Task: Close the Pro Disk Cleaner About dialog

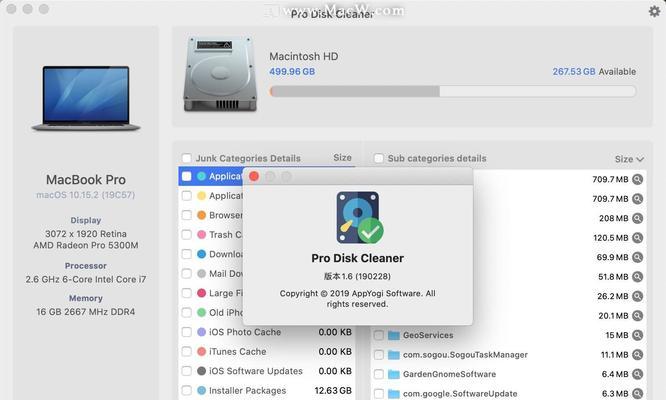Action: pos(254,176)
